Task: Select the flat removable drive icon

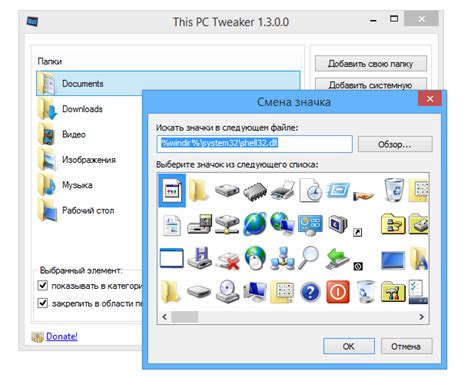Action: coord(199,292)
